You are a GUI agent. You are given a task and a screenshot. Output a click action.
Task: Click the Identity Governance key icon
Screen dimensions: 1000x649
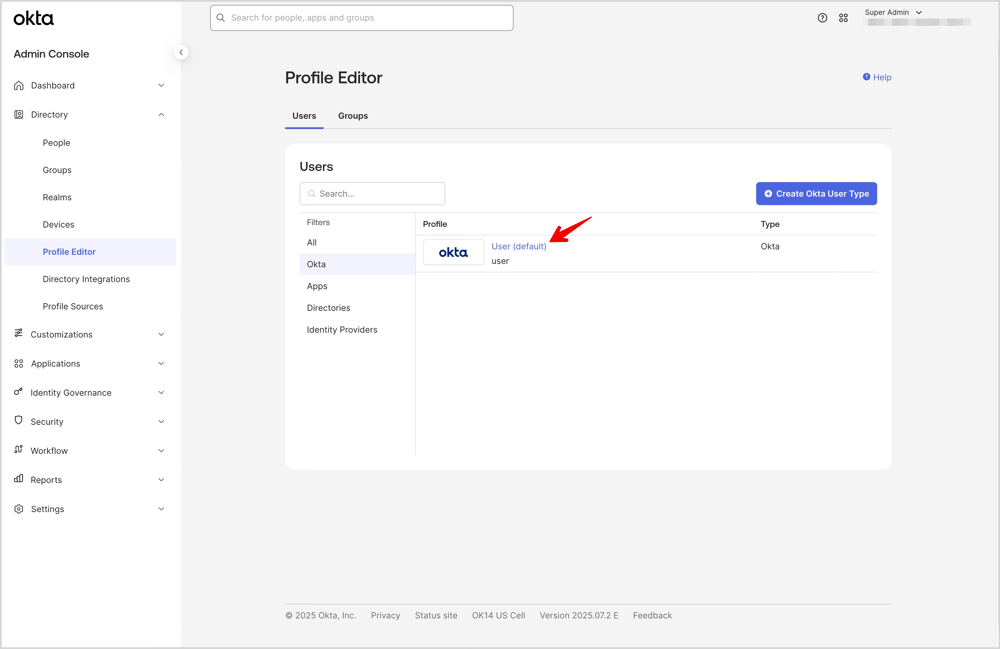pyautogui.click(x=18, y=392)
